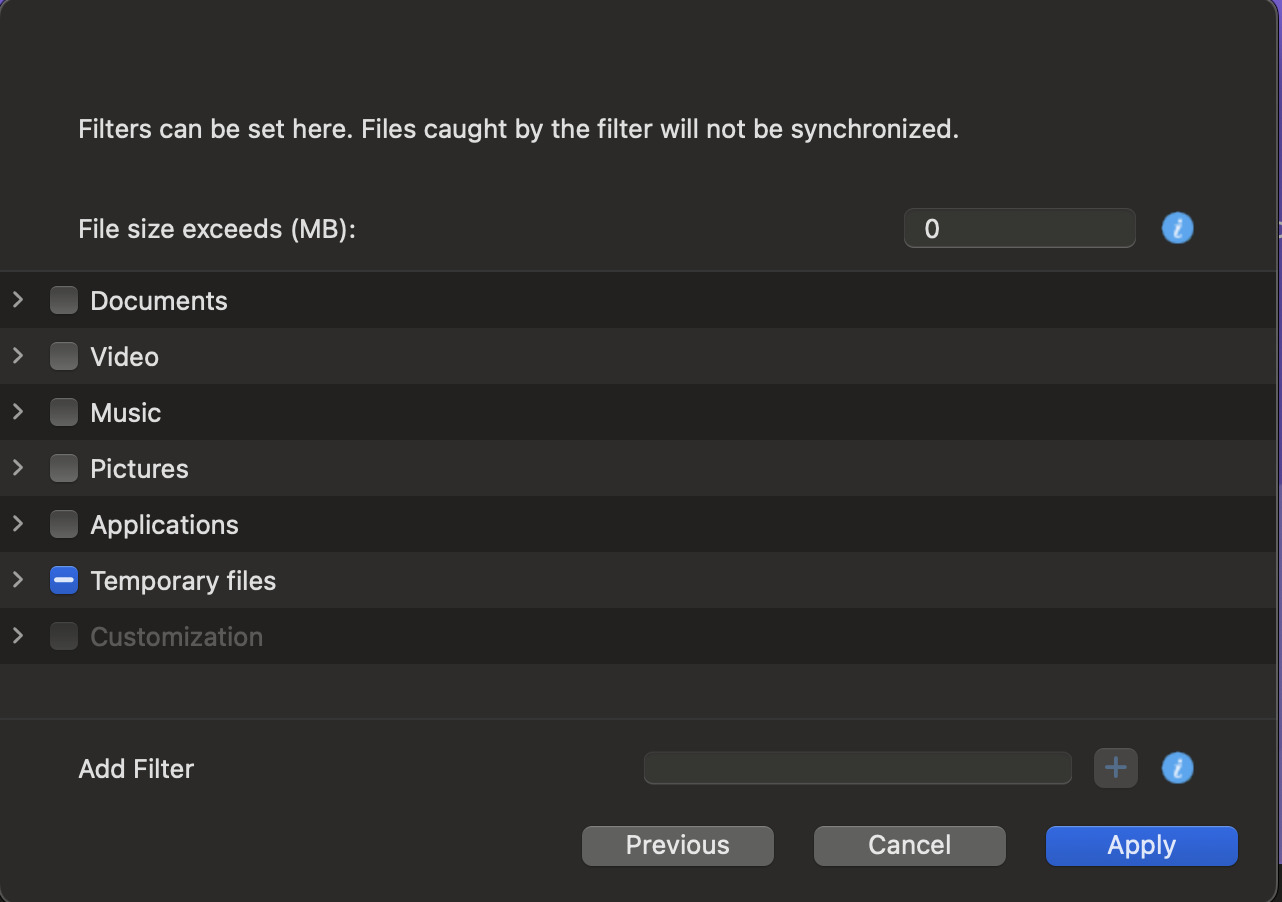1282x902 pixels.
Task: Select the Applications row label
Action: click(x=165, y=525)
